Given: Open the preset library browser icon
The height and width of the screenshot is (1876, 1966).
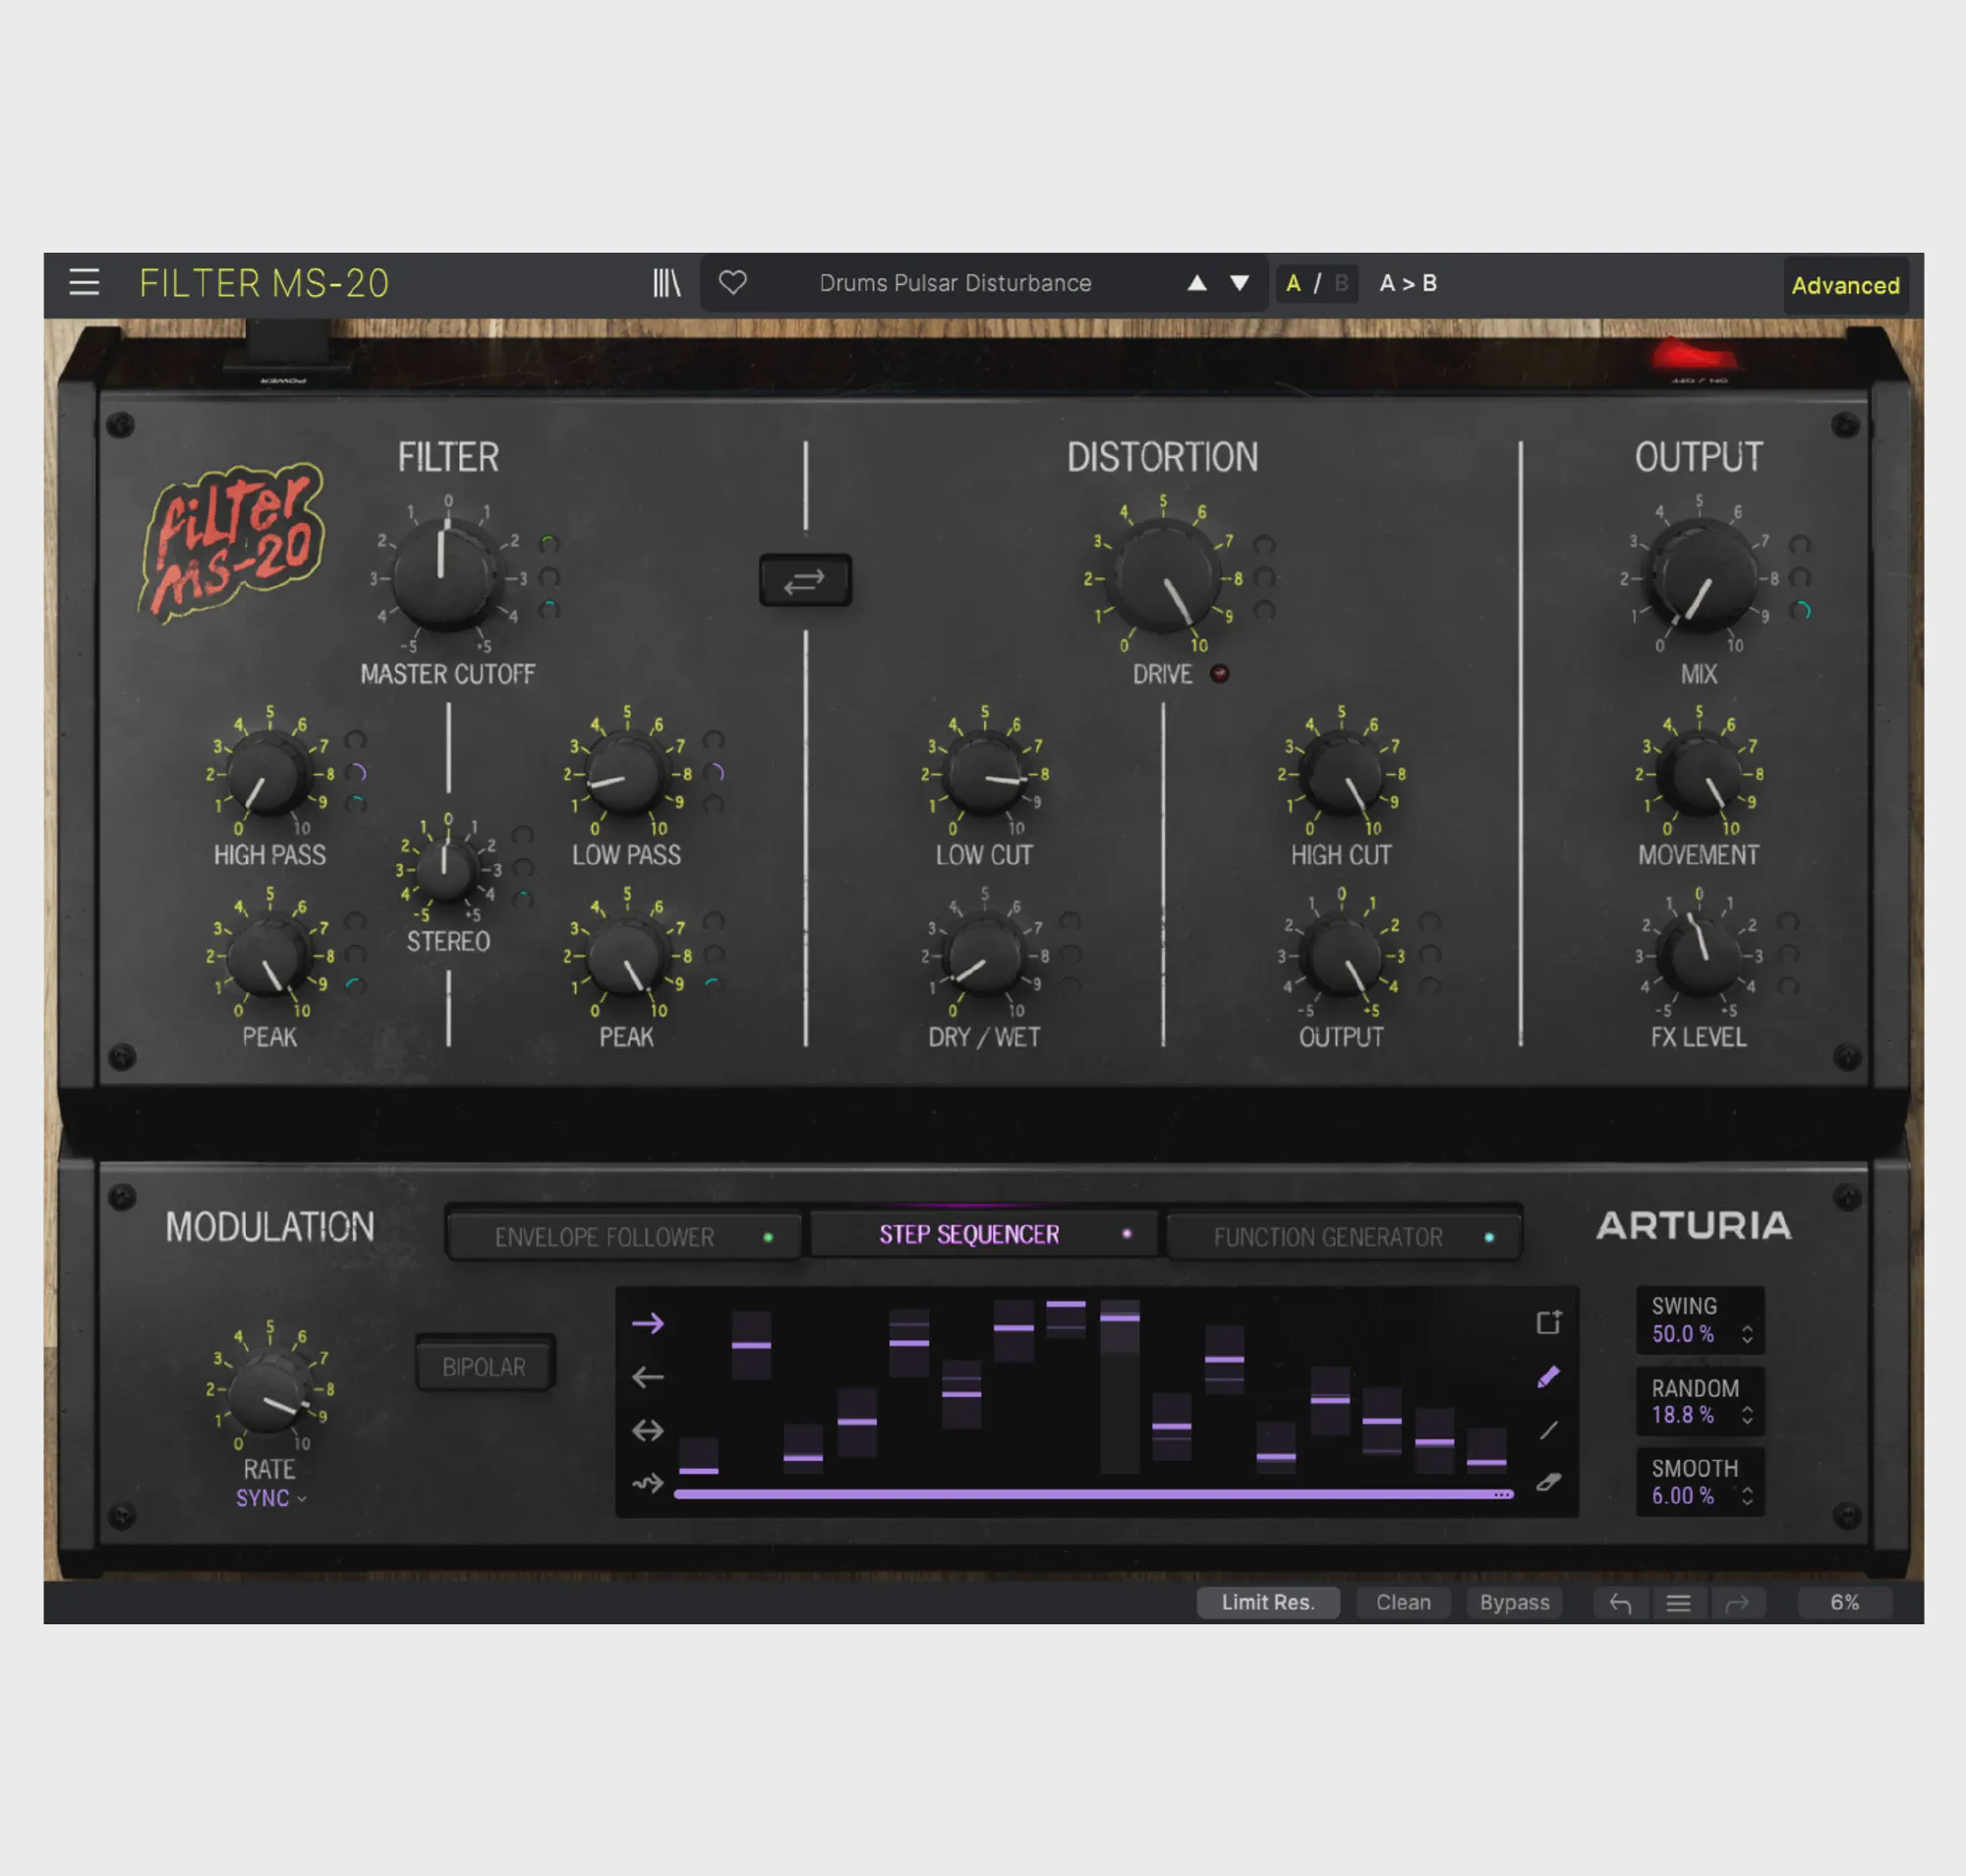Looking at the screenshot, I should coord(666,283).
